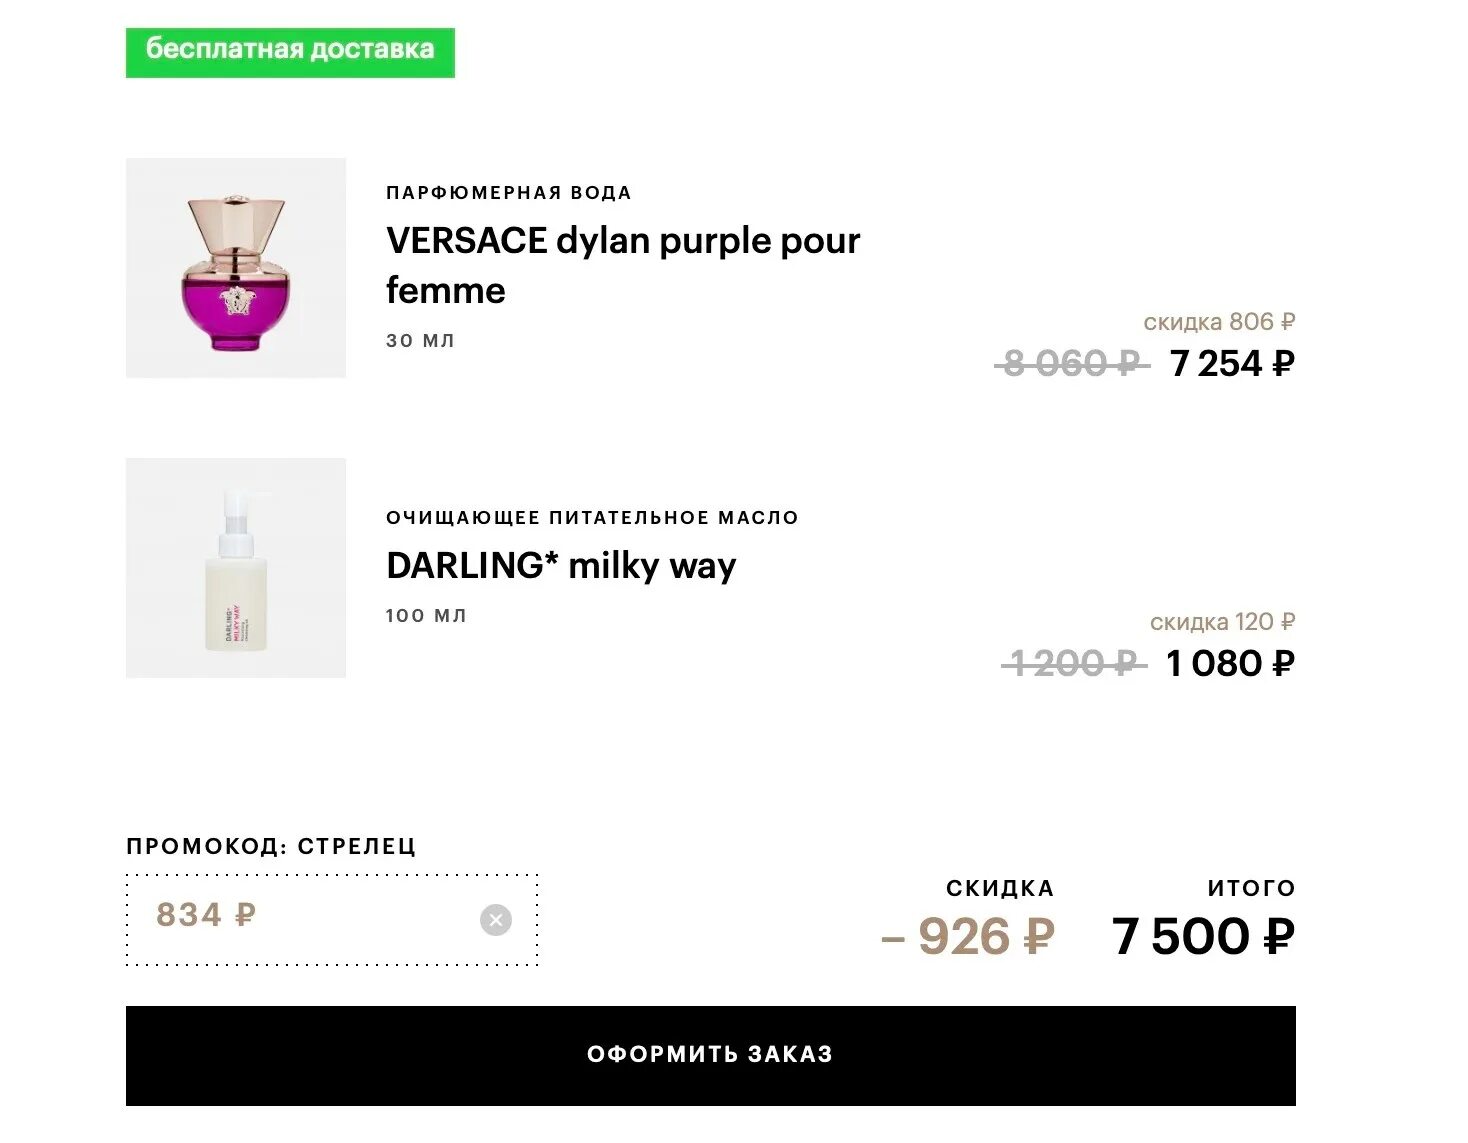Open the DARLING* milky way product title

[560, 566]
